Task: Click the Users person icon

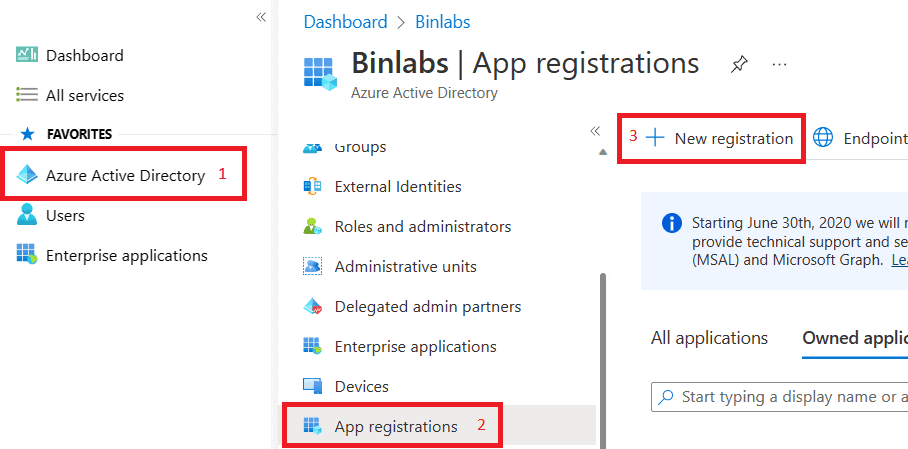Action: [x=27, y=216]
